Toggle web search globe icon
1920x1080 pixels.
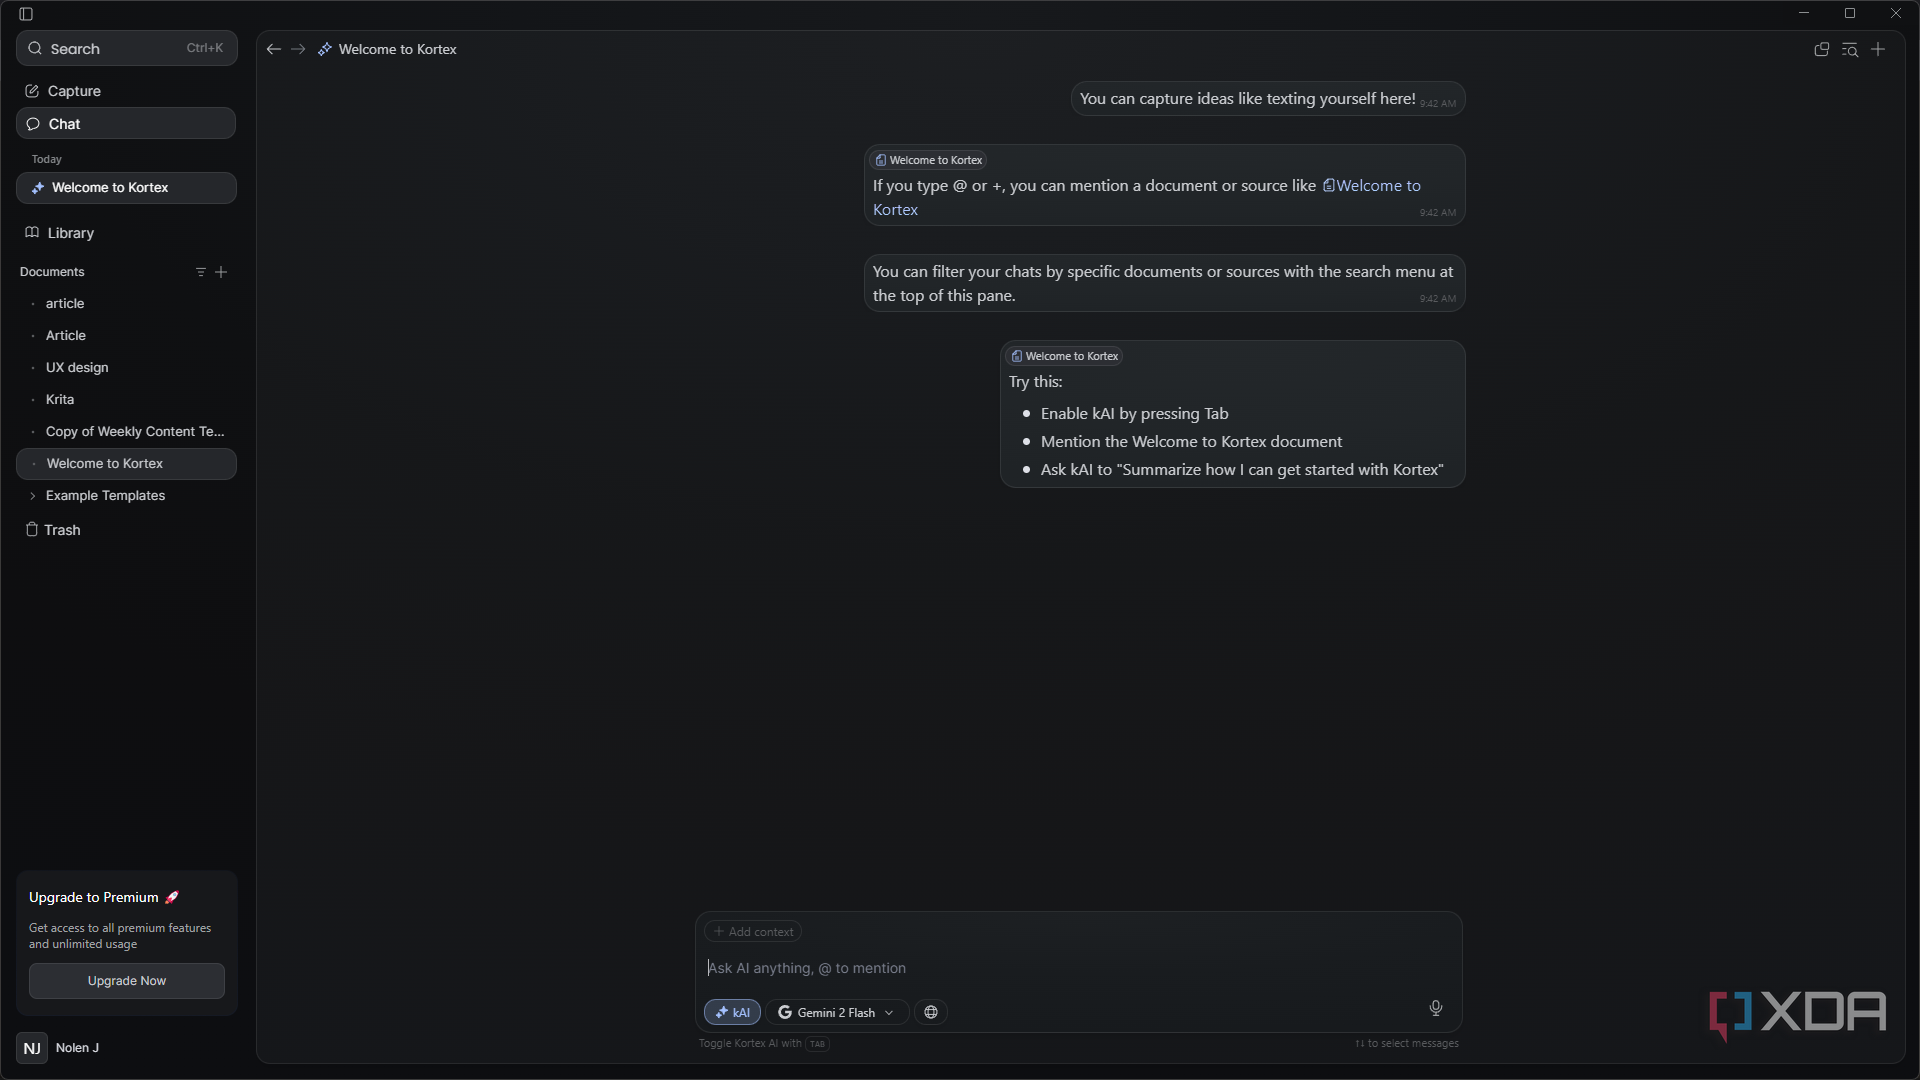tap(931, 1013)
